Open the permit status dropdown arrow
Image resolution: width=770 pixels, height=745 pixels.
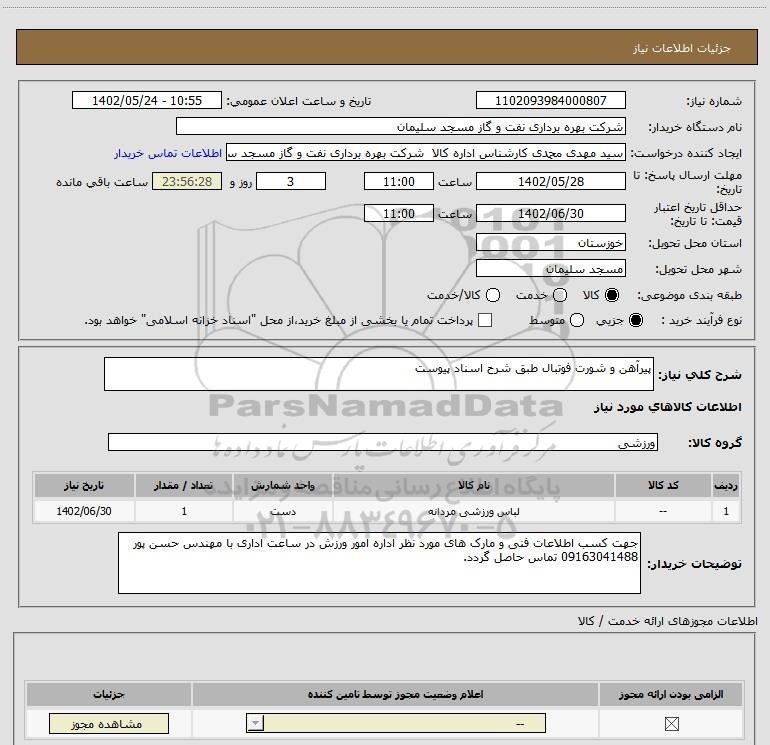click(255, 723)
